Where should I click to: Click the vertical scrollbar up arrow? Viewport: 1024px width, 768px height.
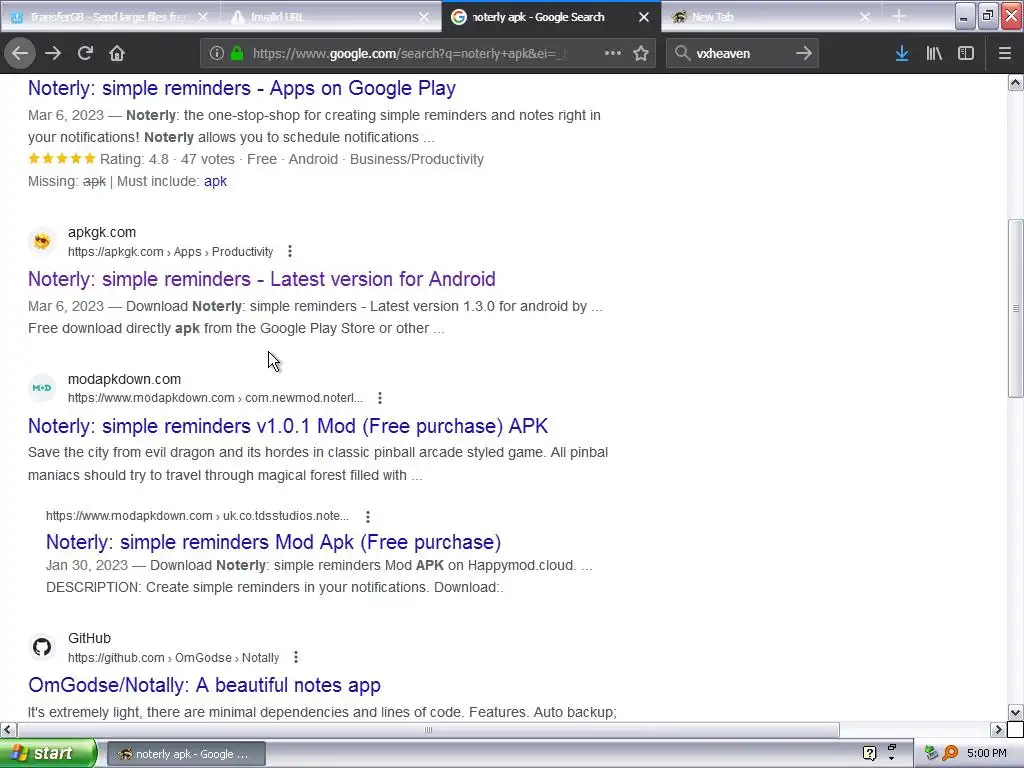(x=1016, y=82)
